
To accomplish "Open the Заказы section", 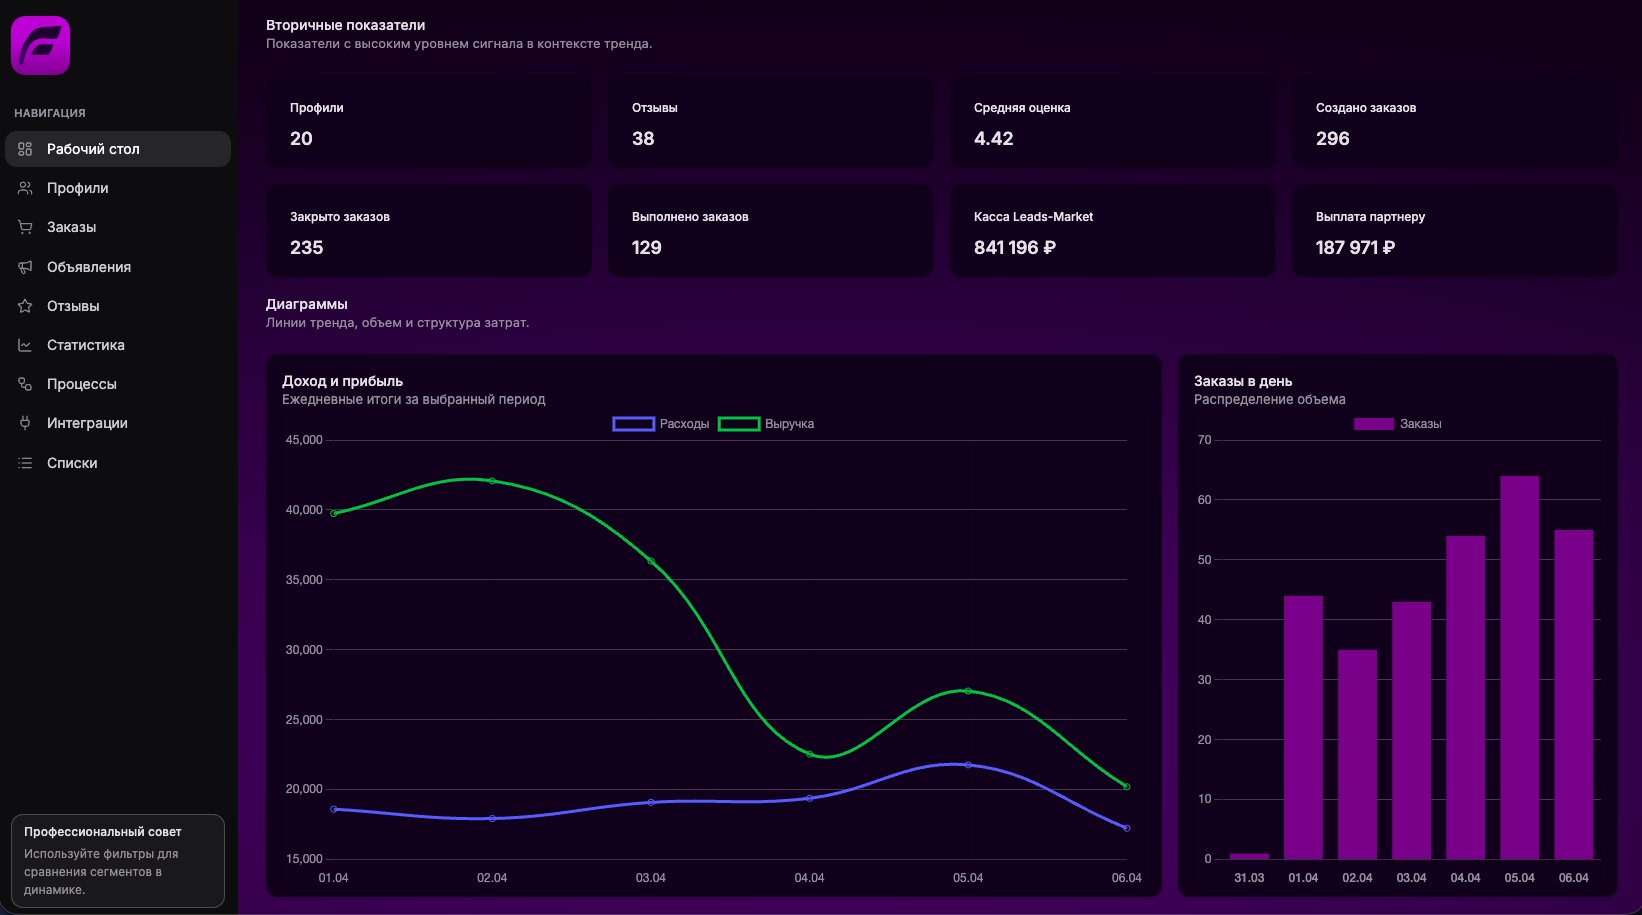I will pyautogui.click(x=118, y=227).
